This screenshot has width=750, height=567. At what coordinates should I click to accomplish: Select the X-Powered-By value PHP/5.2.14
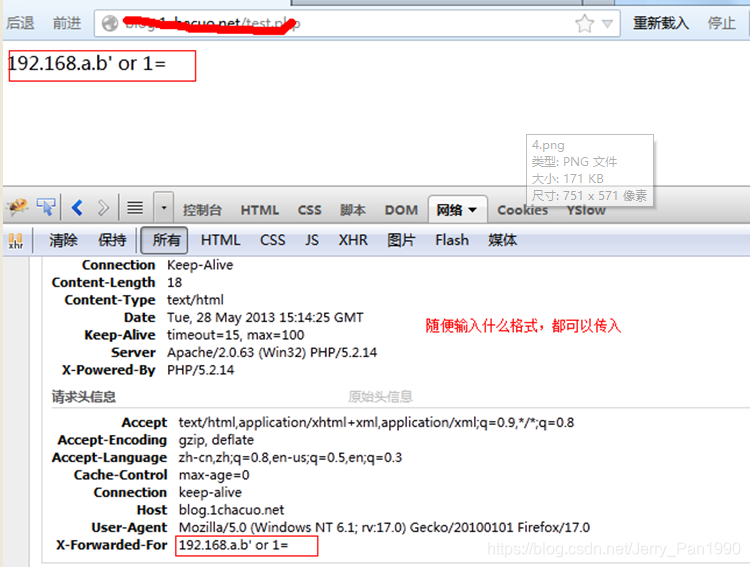click(x=200, y=370)
